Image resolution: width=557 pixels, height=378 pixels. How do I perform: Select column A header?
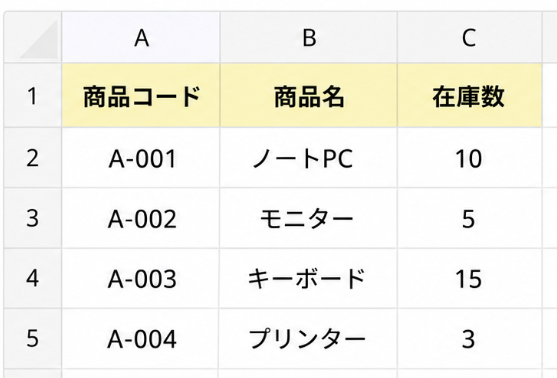coord(141,38)
